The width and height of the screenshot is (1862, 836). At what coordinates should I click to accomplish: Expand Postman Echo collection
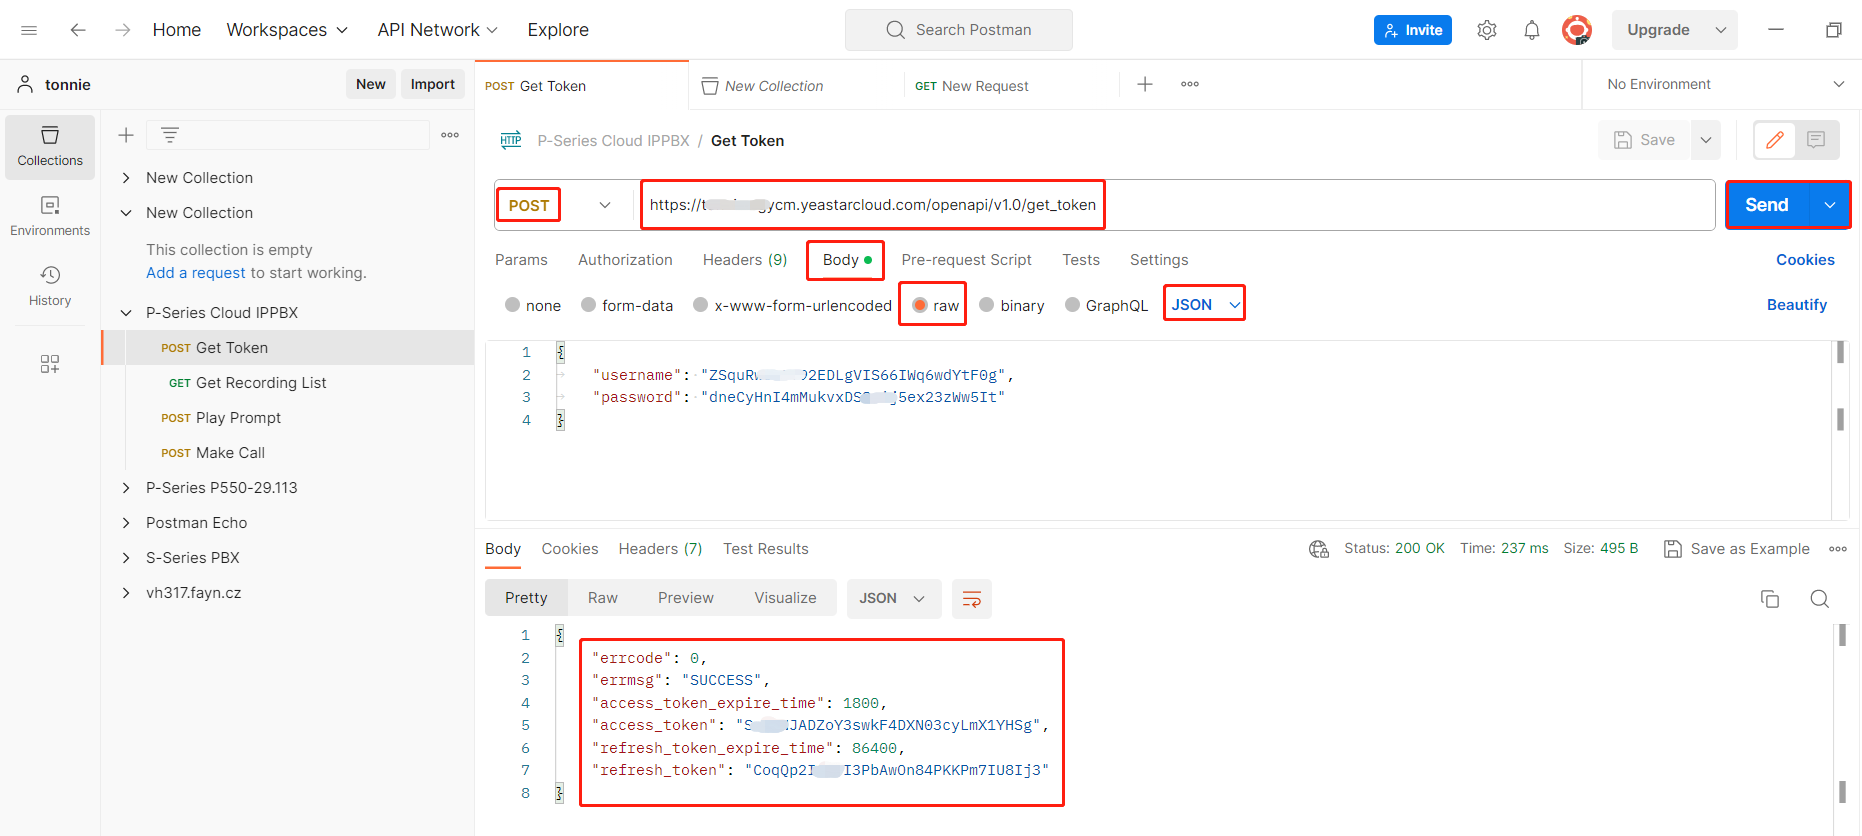[x=126, y=523]
